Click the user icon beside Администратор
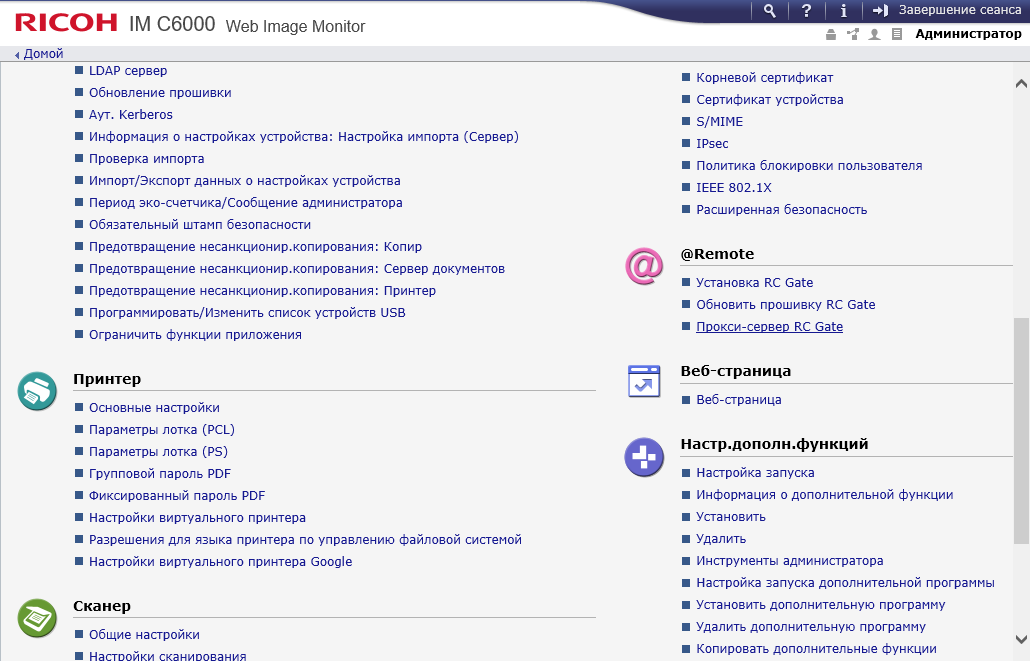The image size is (1030, 661). (x=874, y=34)
